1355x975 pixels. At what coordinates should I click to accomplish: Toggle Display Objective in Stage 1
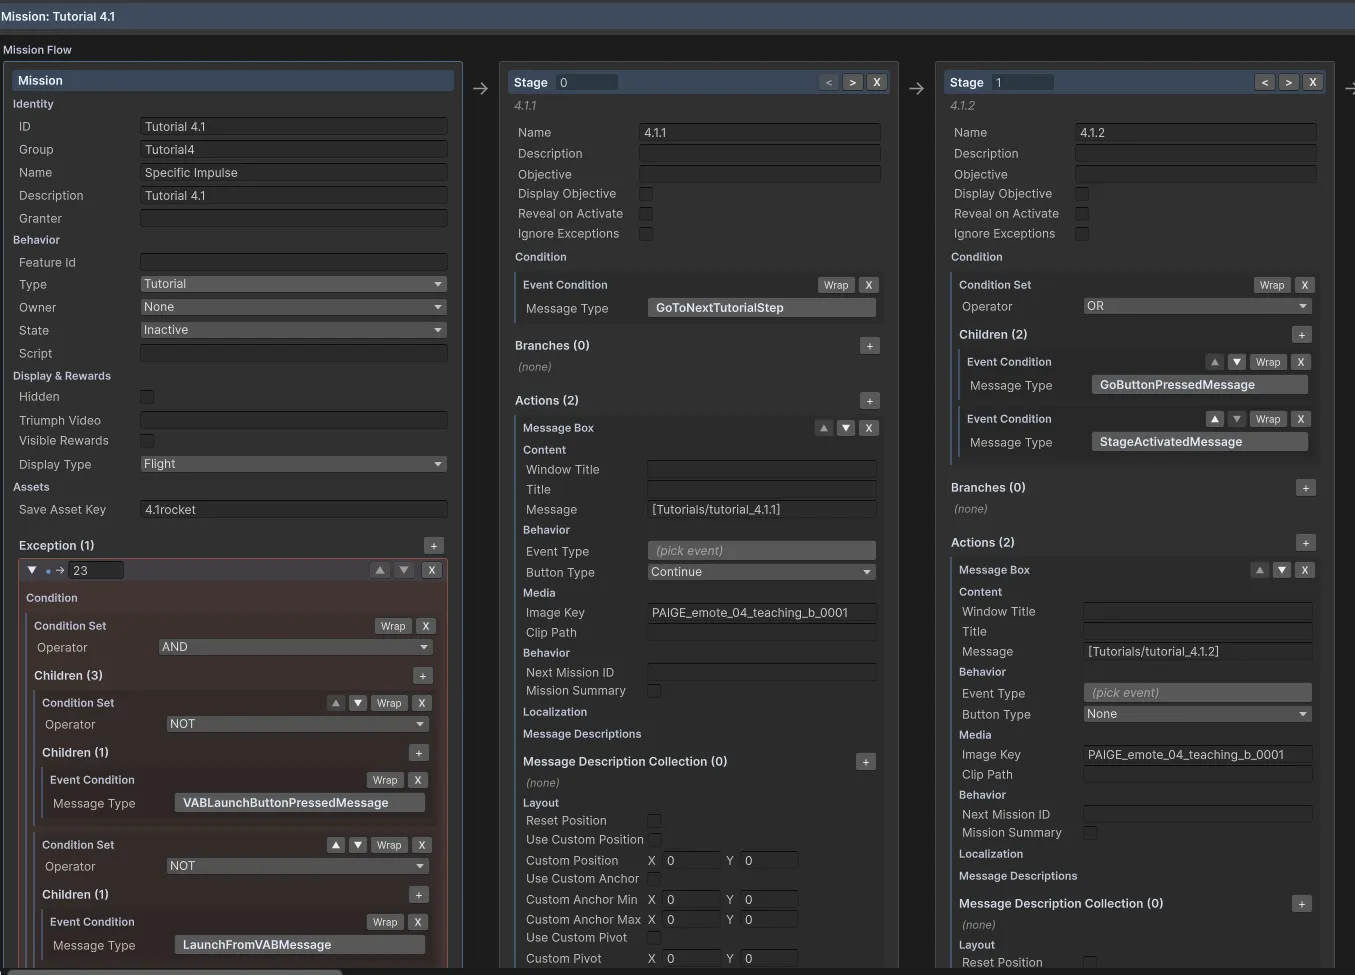(1082, 194)
